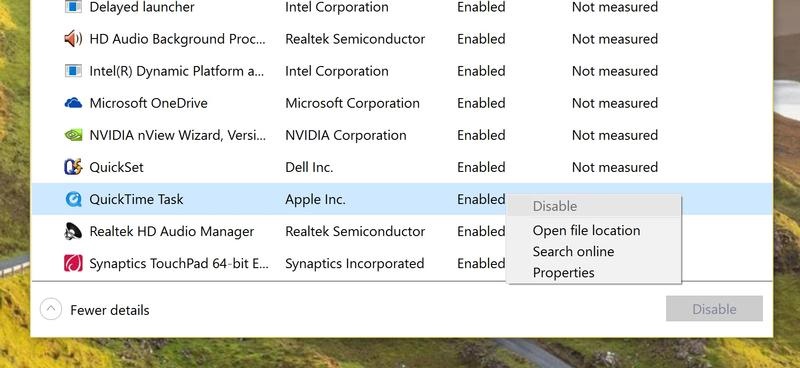800x368 pixels.
Task: Click the Delayed launcher icon
Action: click(73, 7)
